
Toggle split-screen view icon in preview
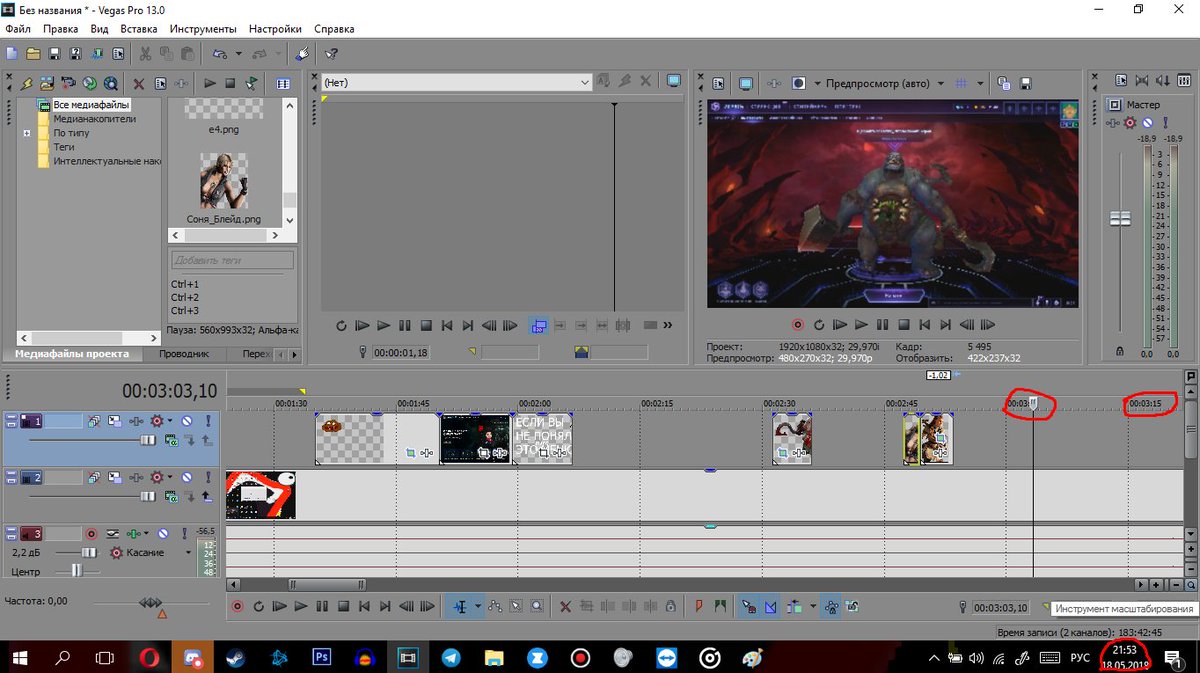coord(799,83)
